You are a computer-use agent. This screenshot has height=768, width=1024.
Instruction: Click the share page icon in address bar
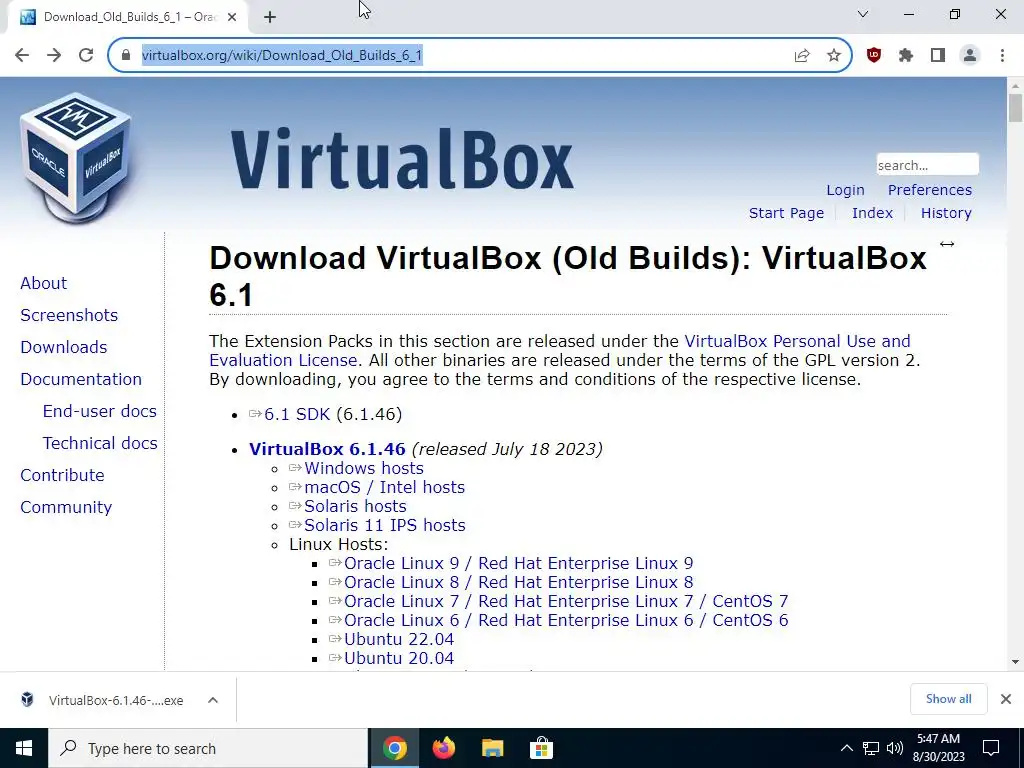[x=802, y=56]
